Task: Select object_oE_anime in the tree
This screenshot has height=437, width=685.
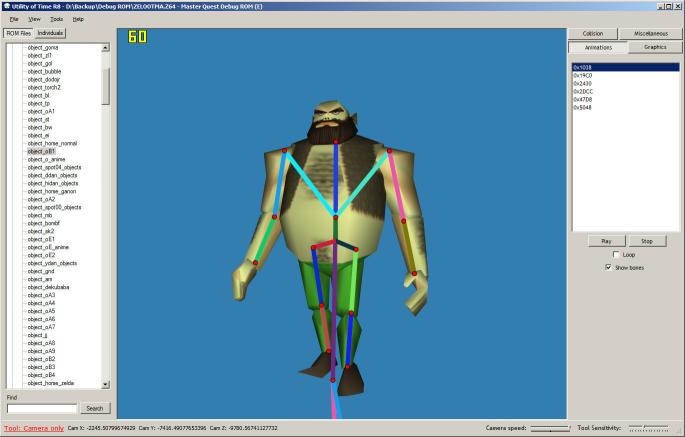Action: click(x=48, y=247)
